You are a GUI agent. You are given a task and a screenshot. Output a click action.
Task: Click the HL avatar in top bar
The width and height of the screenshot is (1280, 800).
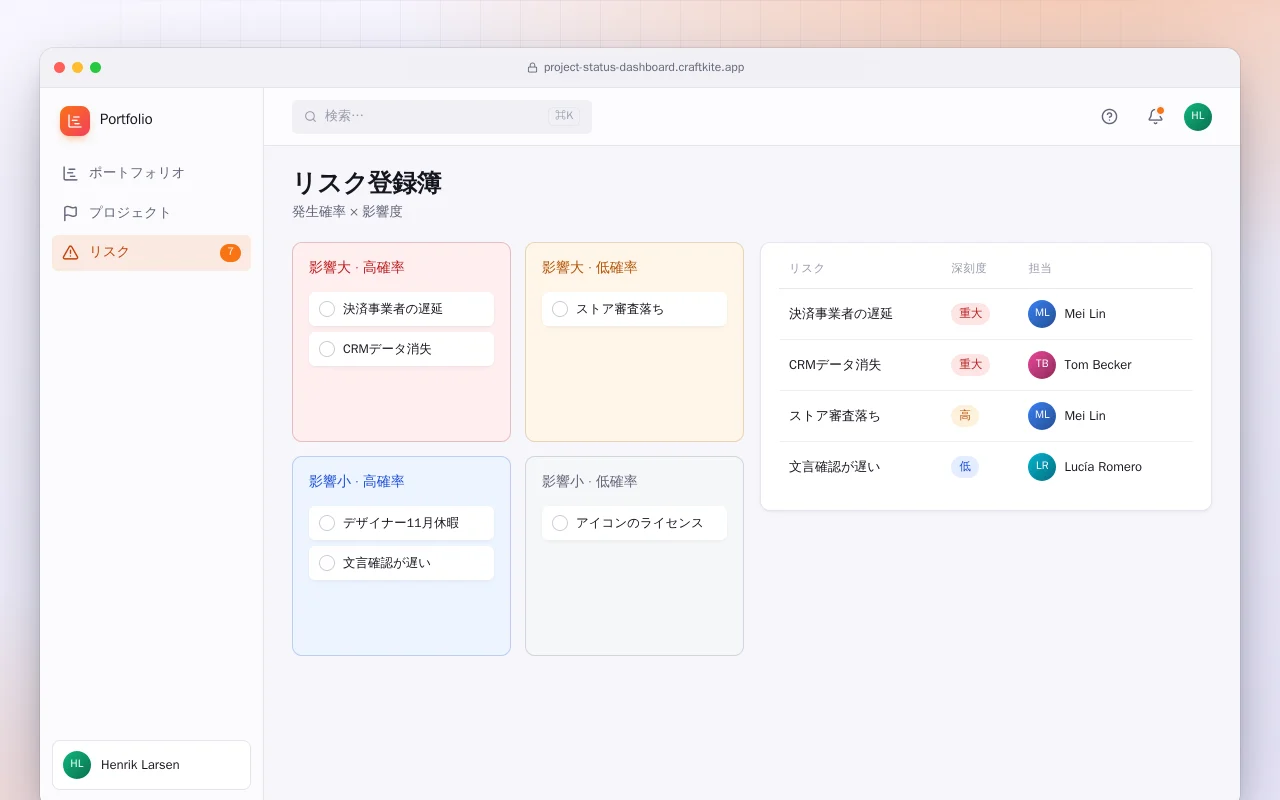coord(1198,117)
